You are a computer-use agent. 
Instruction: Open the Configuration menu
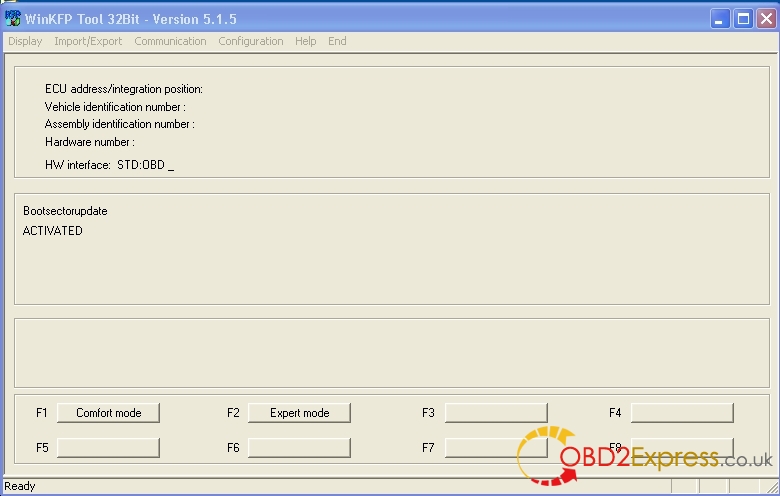coord(251,41)
